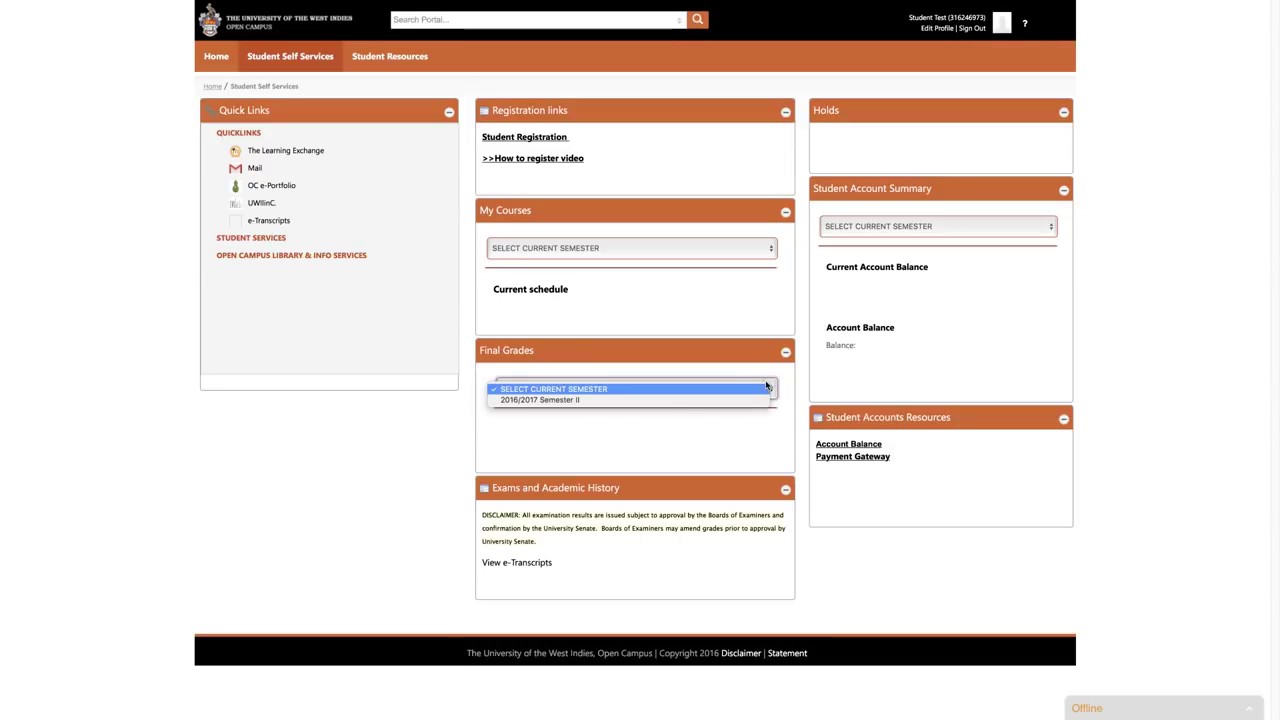Screen dimensions: 1280x720
Task: Click the Current schedule heading
Action: tap(530, 290)
